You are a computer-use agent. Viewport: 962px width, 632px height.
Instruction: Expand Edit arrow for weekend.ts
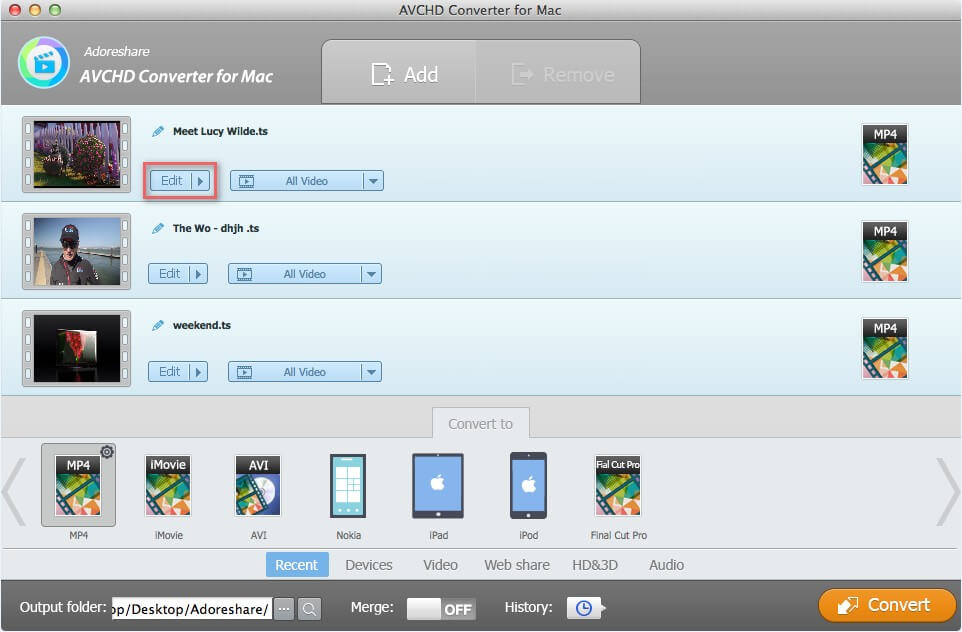tap(199, 372)
